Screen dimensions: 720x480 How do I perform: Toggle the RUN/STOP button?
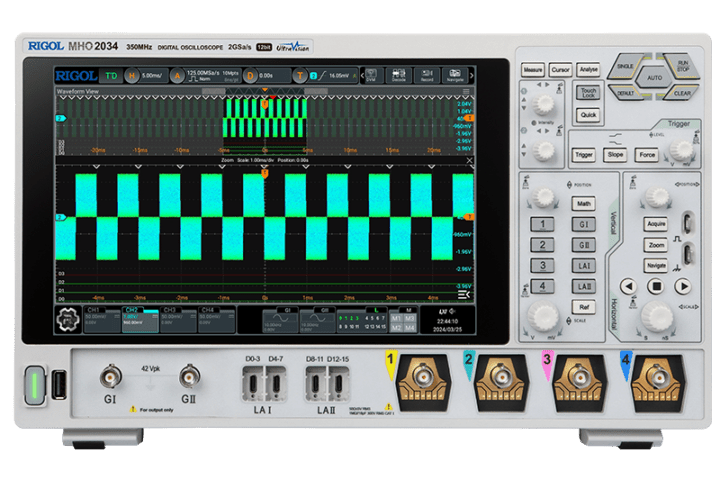(683, 65)
